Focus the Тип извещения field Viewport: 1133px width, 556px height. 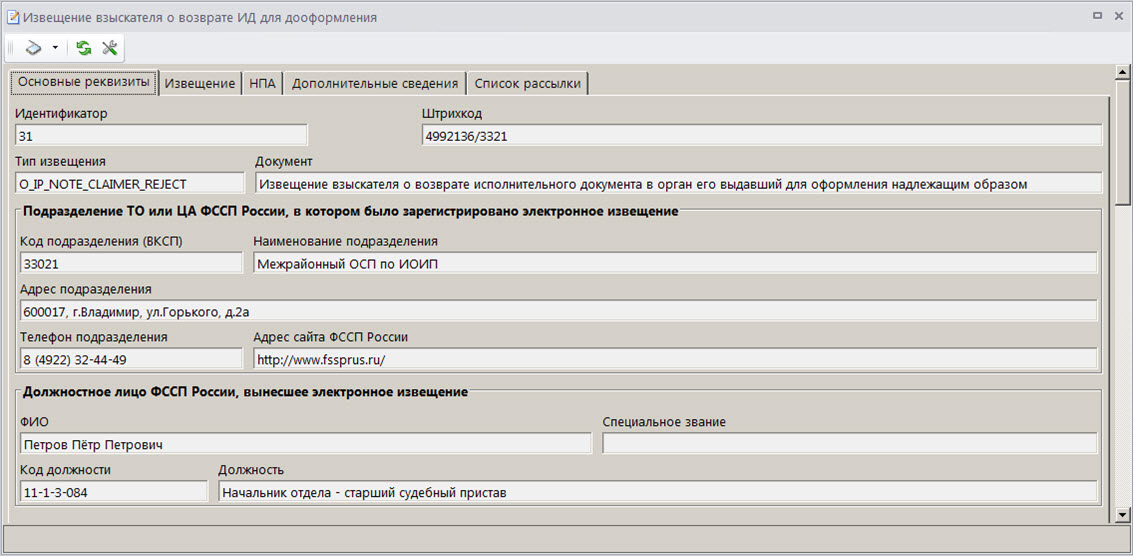click(130, 184)
